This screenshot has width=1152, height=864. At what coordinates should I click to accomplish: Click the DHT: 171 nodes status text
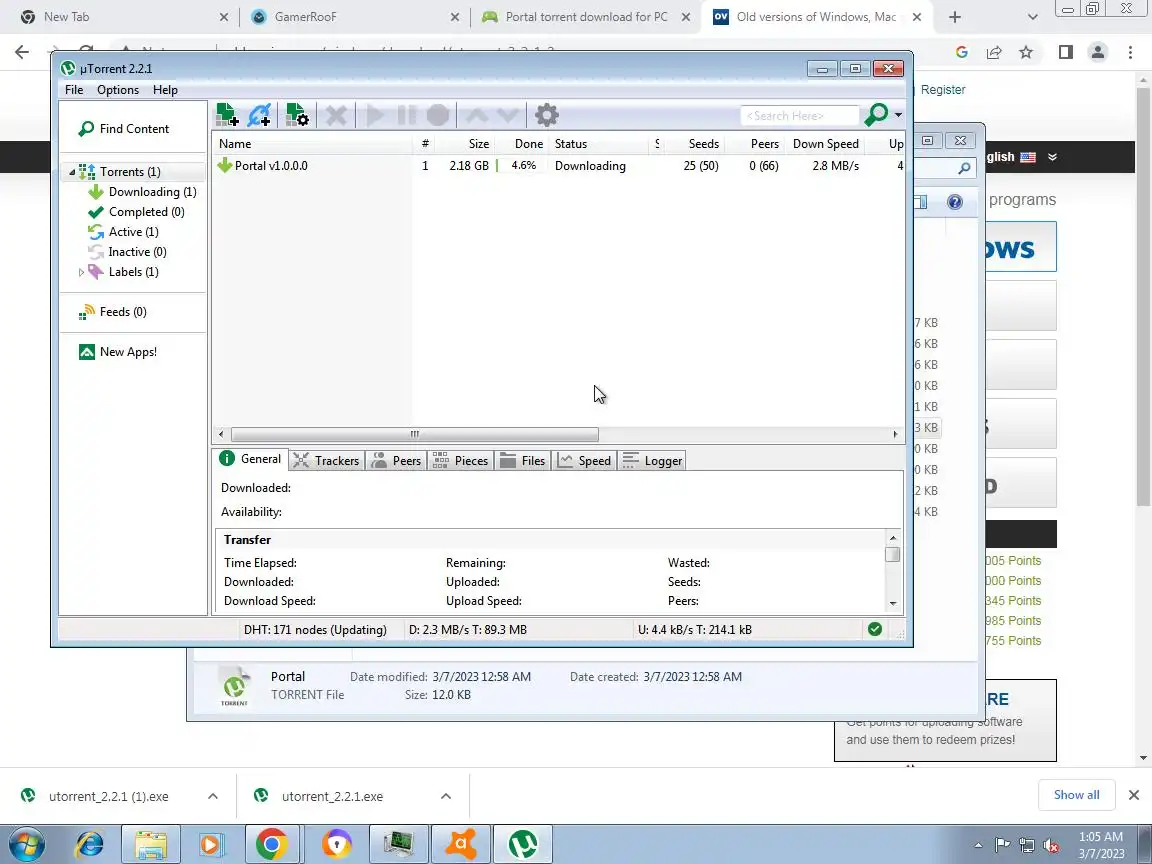(x=315, y=630)
